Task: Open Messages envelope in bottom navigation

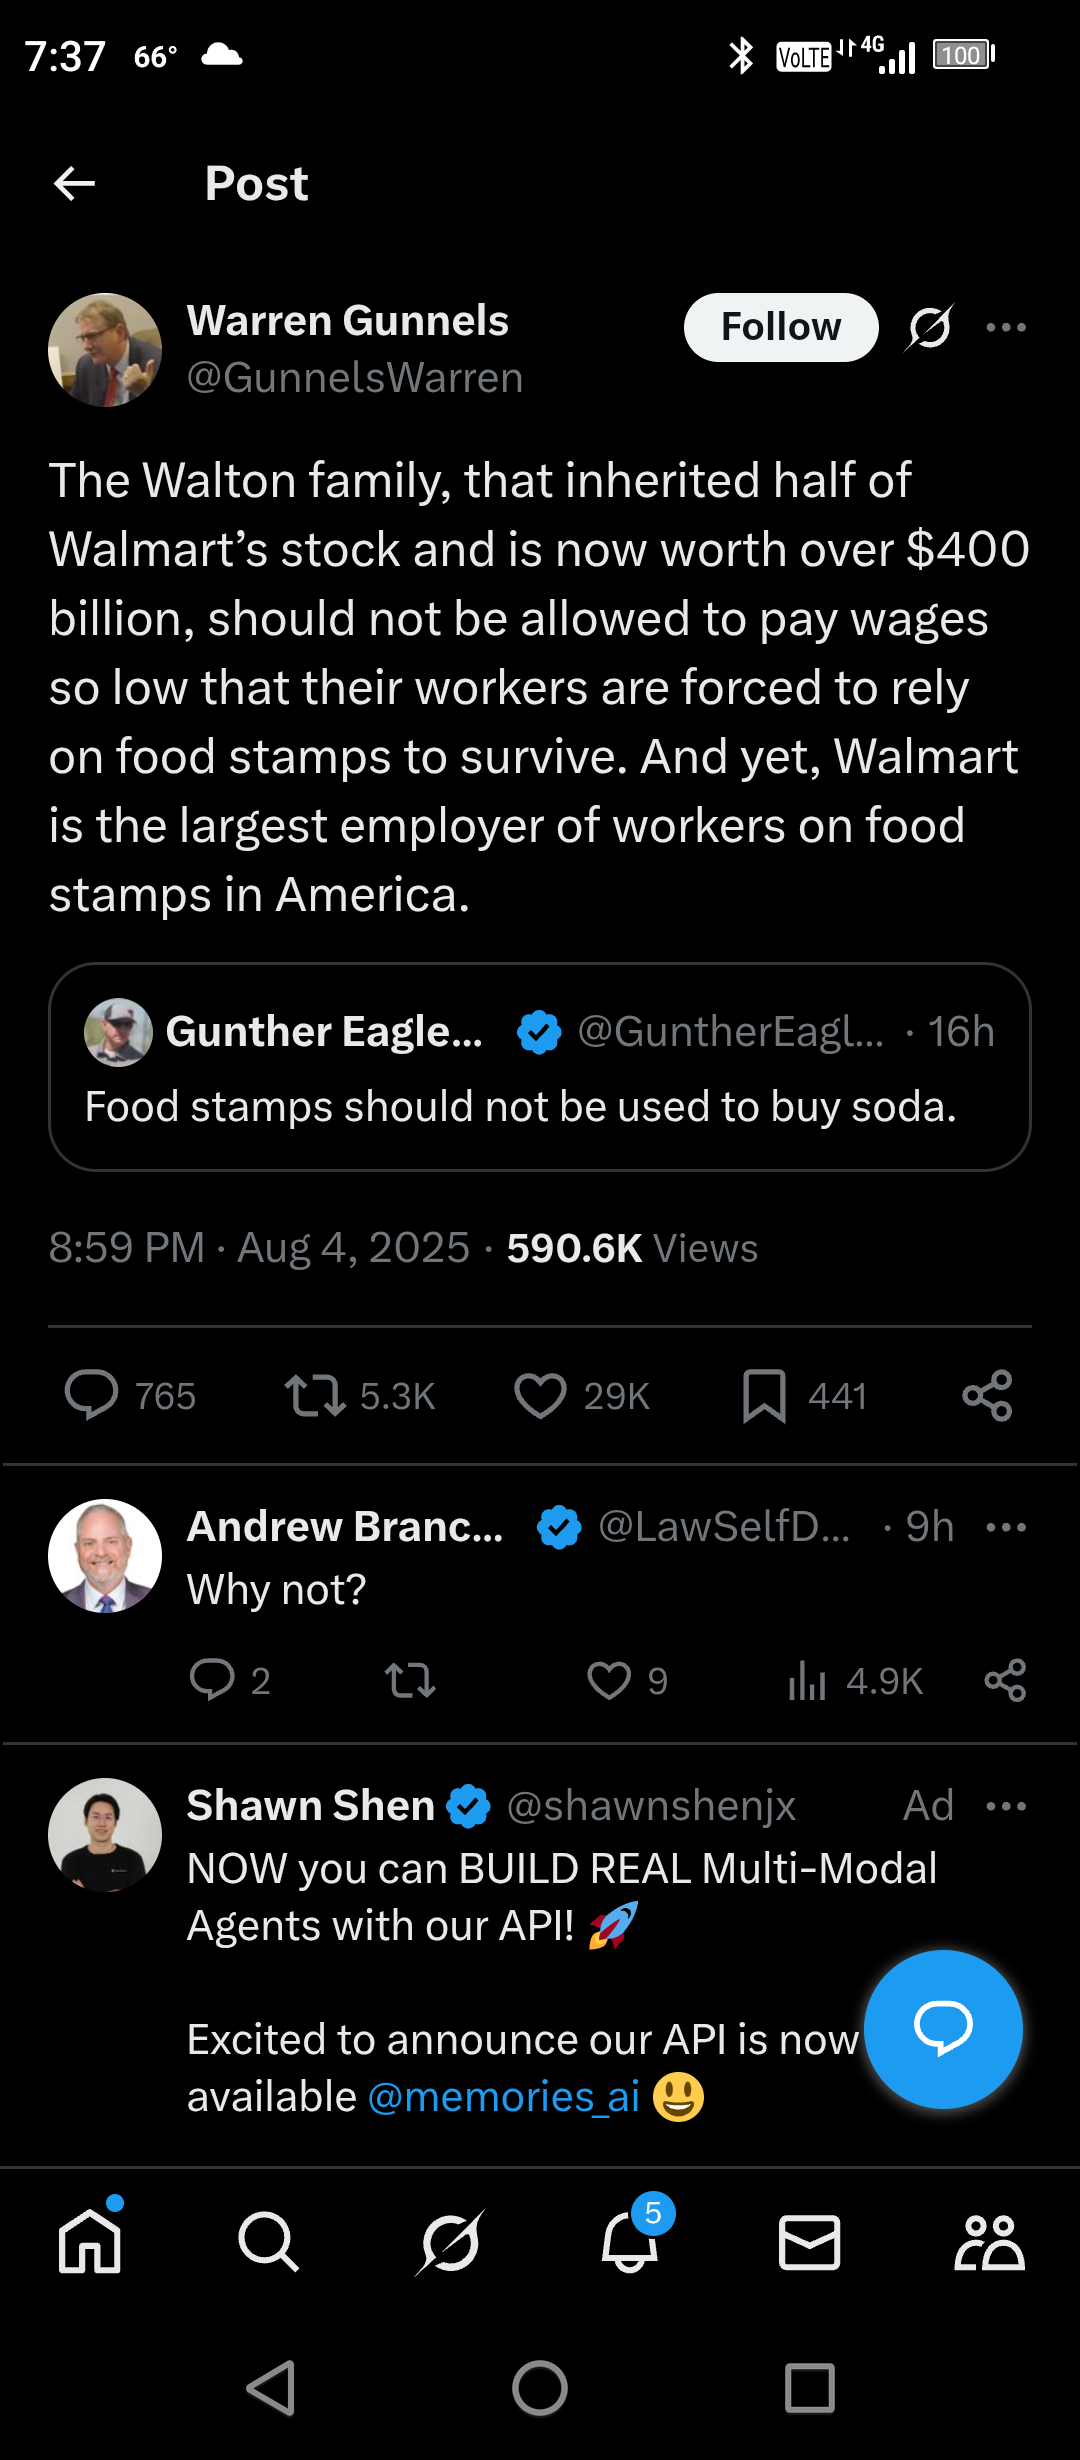Action: pyautogui.click(x=809, y=2242)
